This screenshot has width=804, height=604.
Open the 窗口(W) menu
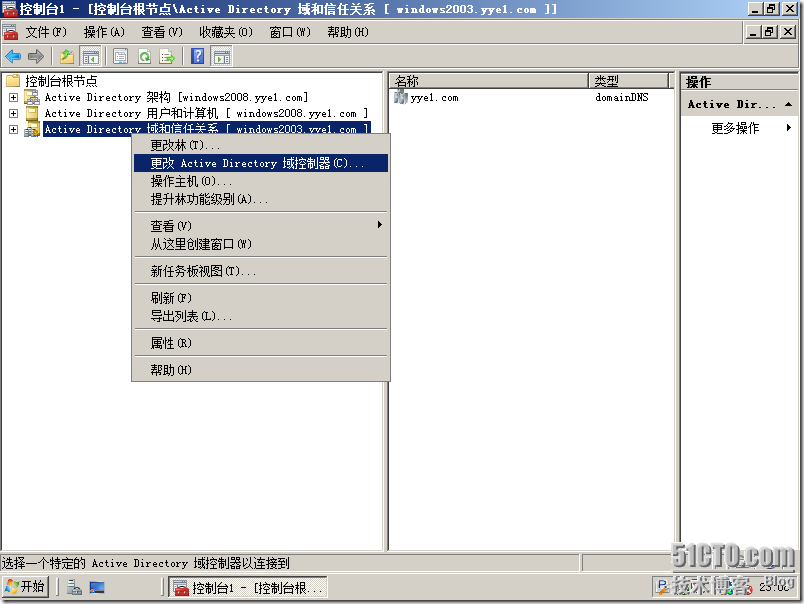point(290,32)
